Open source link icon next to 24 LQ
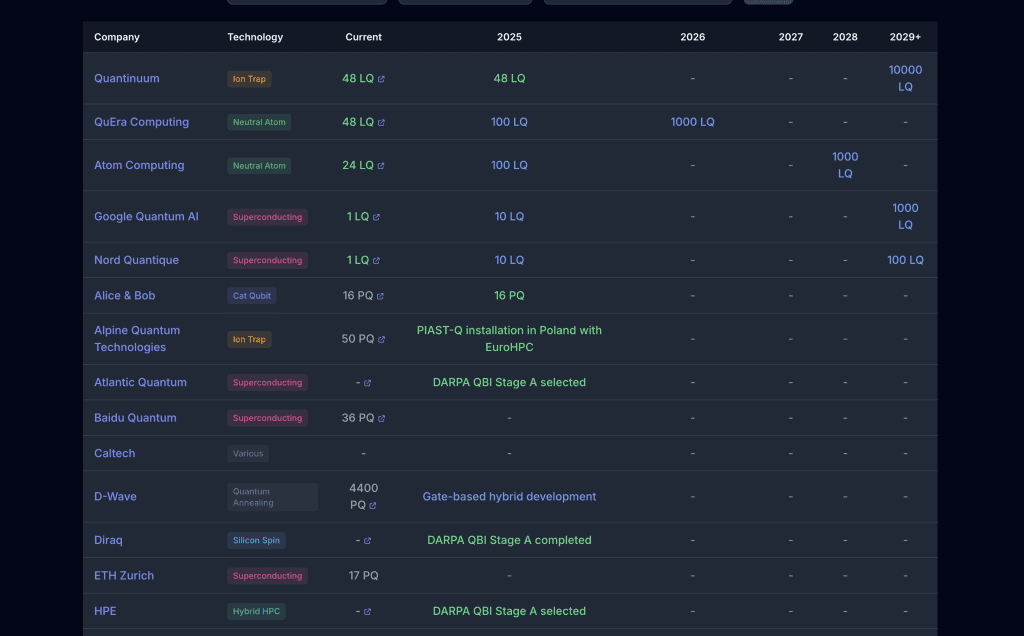Screen dimensions: 1024x636 [x=381, y=166]
